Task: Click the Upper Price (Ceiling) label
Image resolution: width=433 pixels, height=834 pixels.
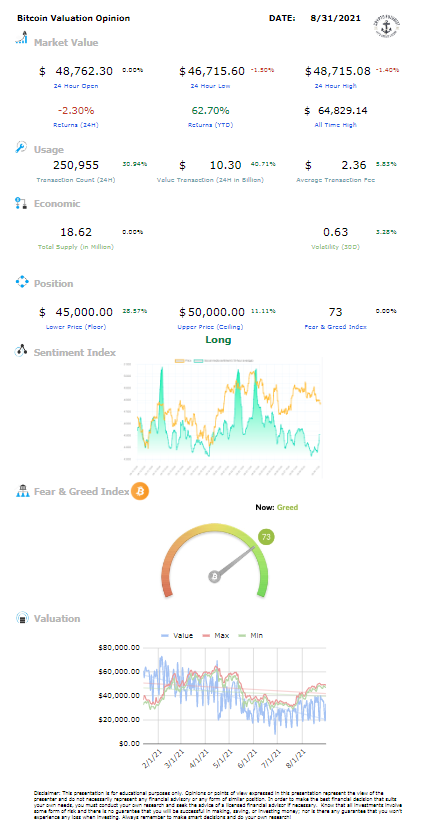Action: [x=212, y=327]
